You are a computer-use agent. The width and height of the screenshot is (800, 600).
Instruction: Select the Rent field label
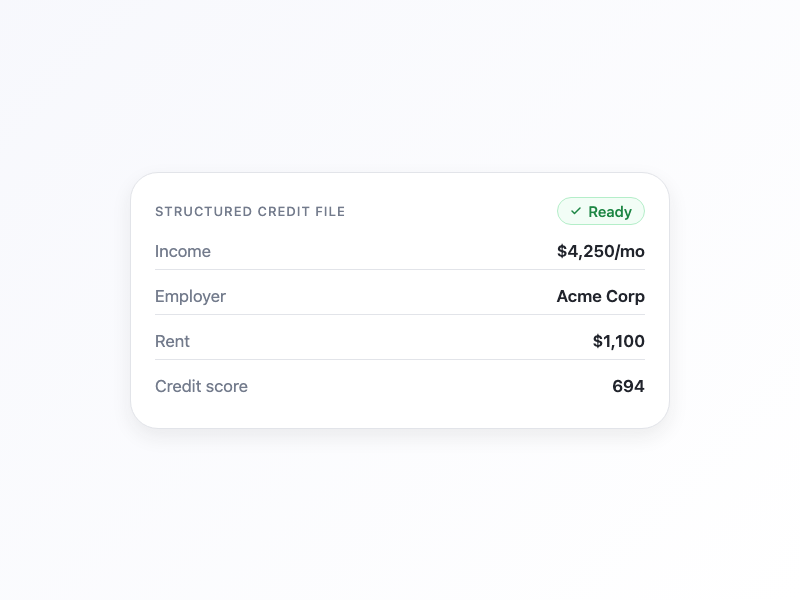172,341
